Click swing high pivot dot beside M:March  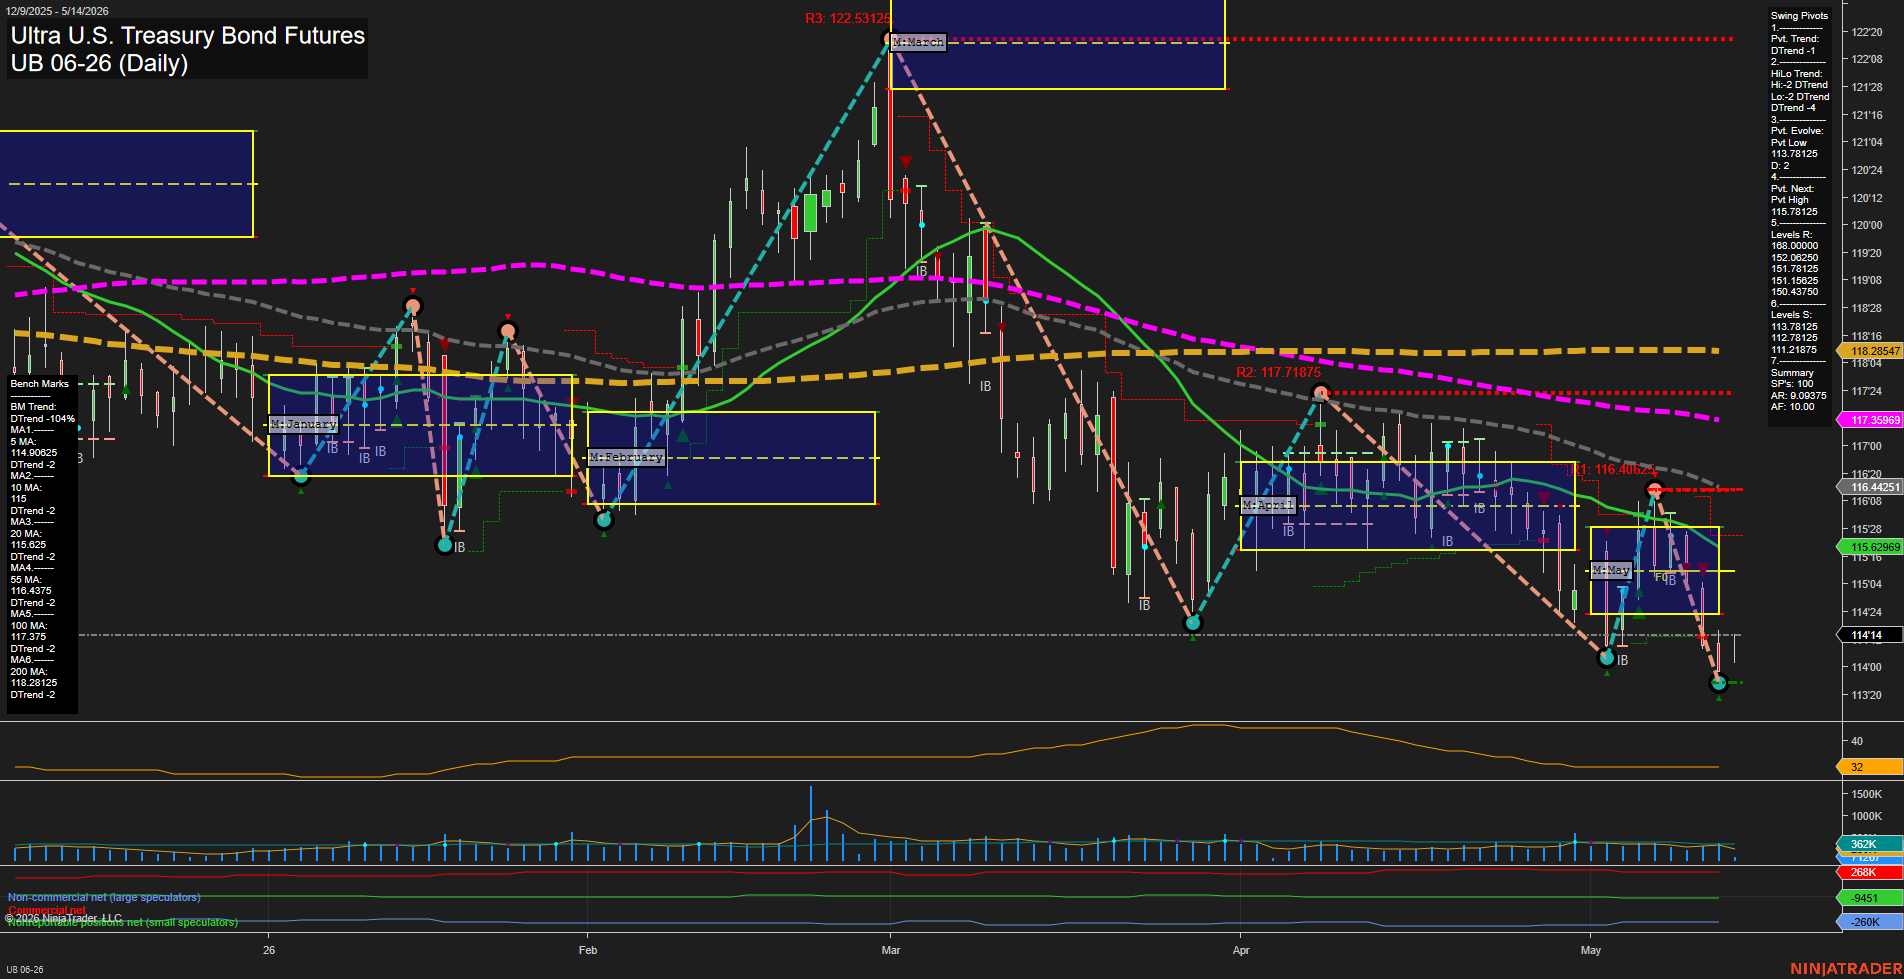click(889, 40)
